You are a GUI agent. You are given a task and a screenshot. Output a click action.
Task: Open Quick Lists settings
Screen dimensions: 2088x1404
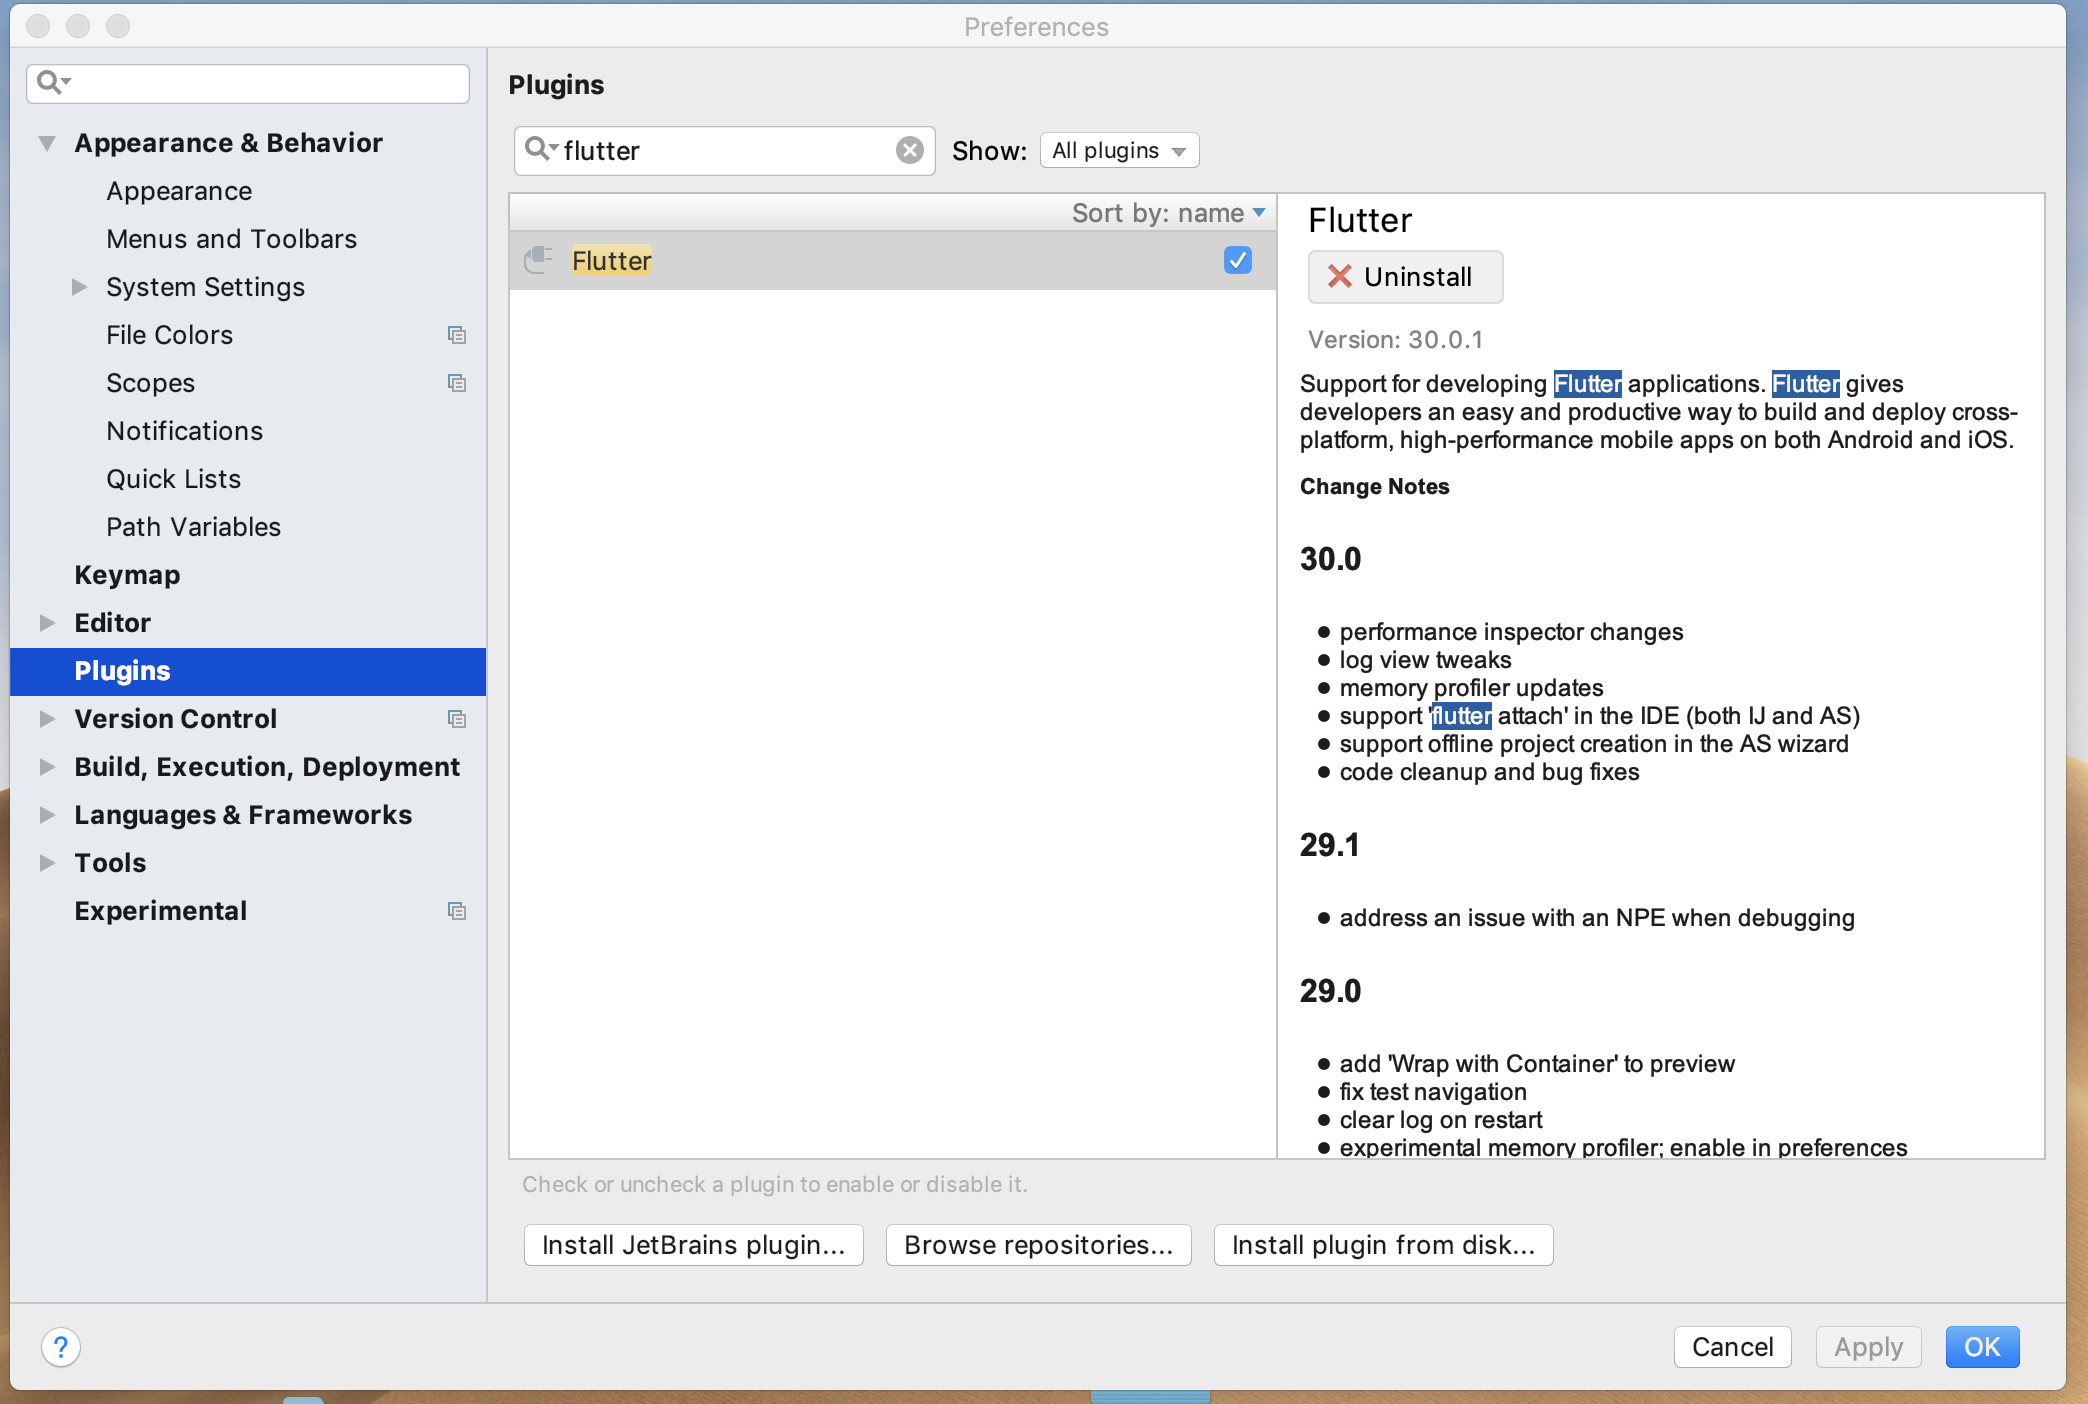click(x=173, y=479)
